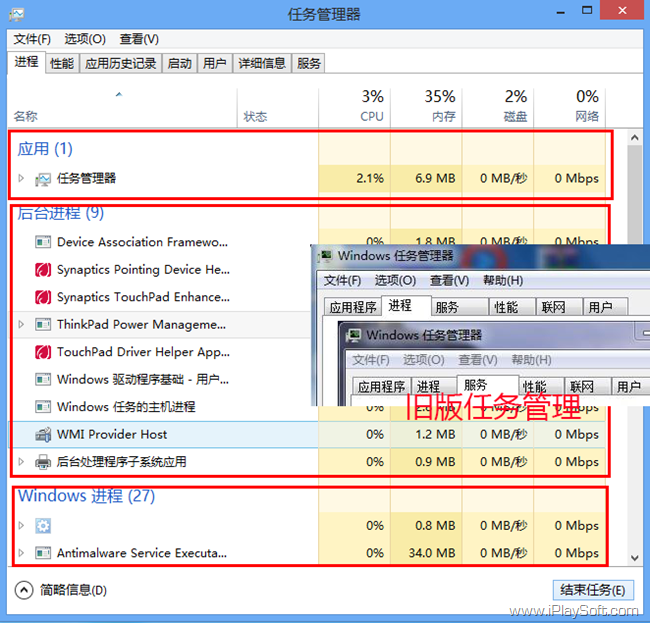Switch to the 性能 tab
The height and width of the screenshot is (623, 650).
click(61, 63)
